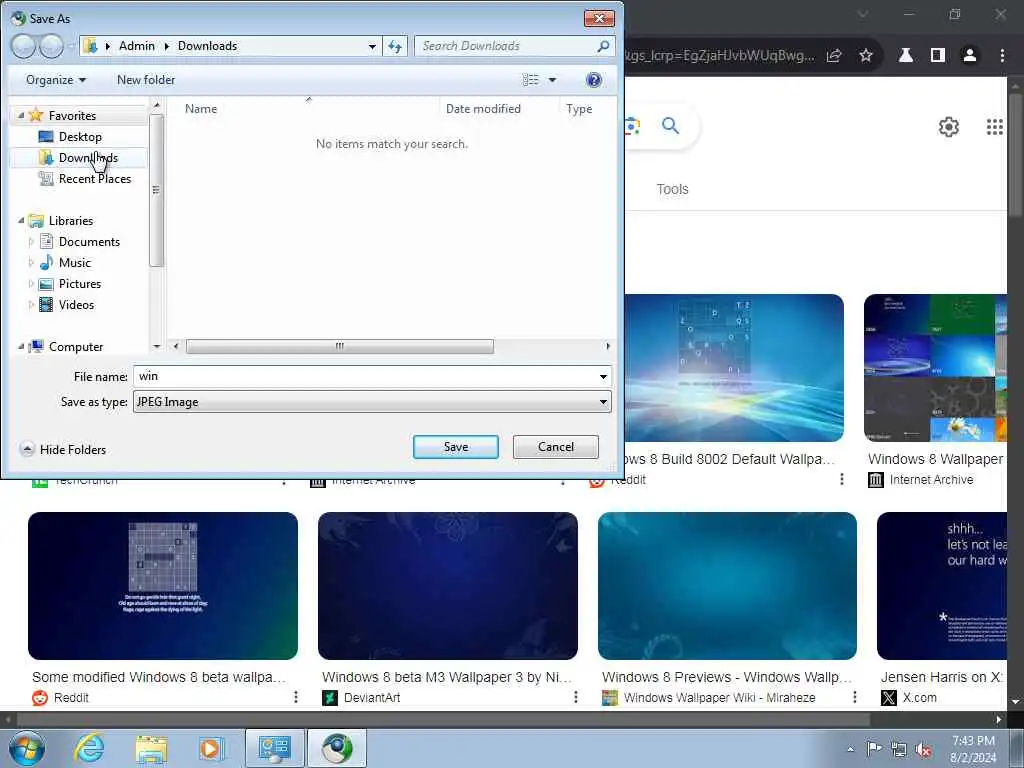Open Windows 8 Previews wallpaper thumbnail
This screenshot has height=768, width=1024.
[727, 586]
